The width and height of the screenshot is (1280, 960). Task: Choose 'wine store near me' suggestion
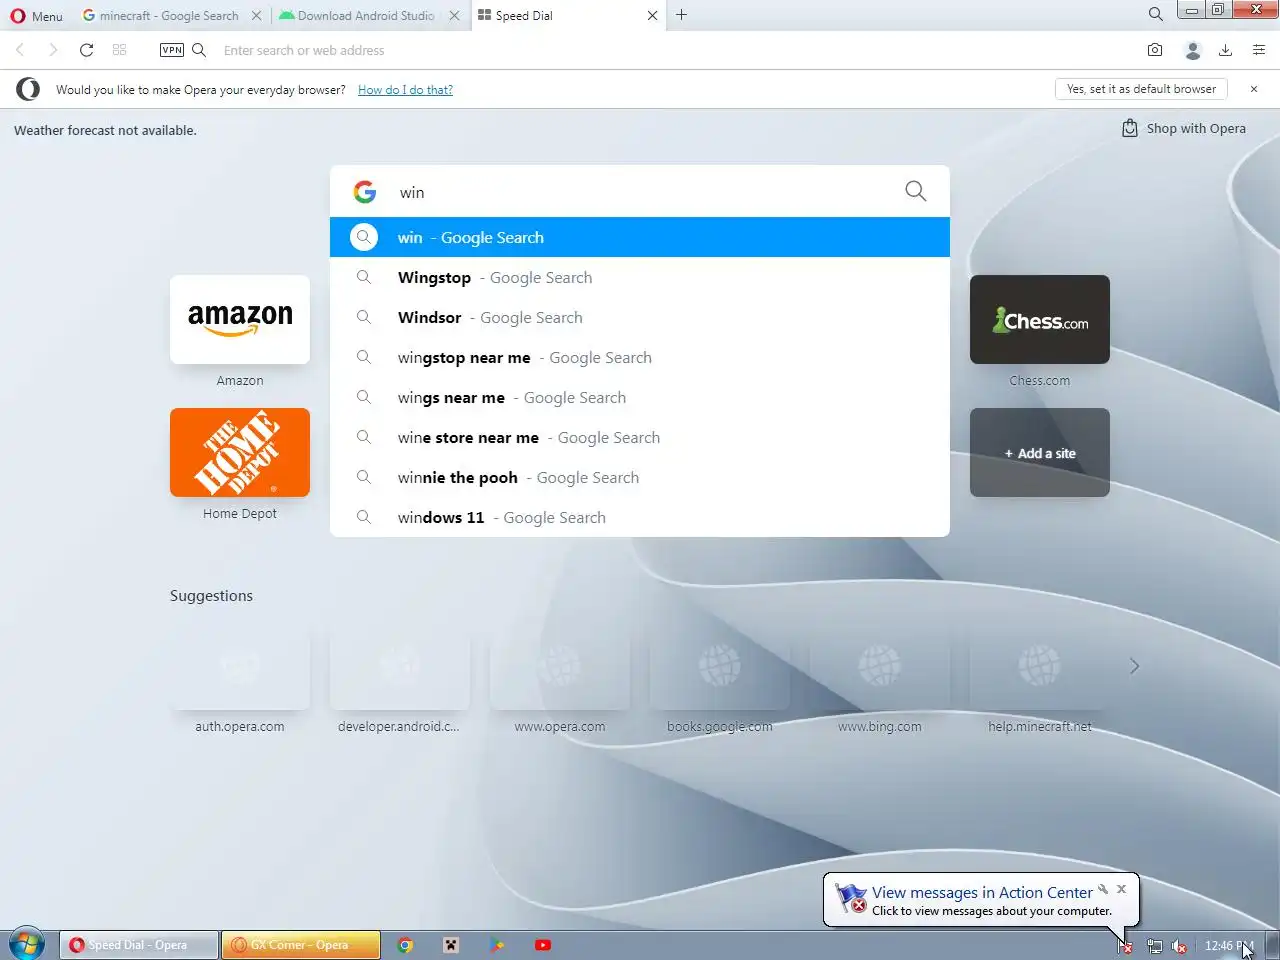tap(640, 437)
